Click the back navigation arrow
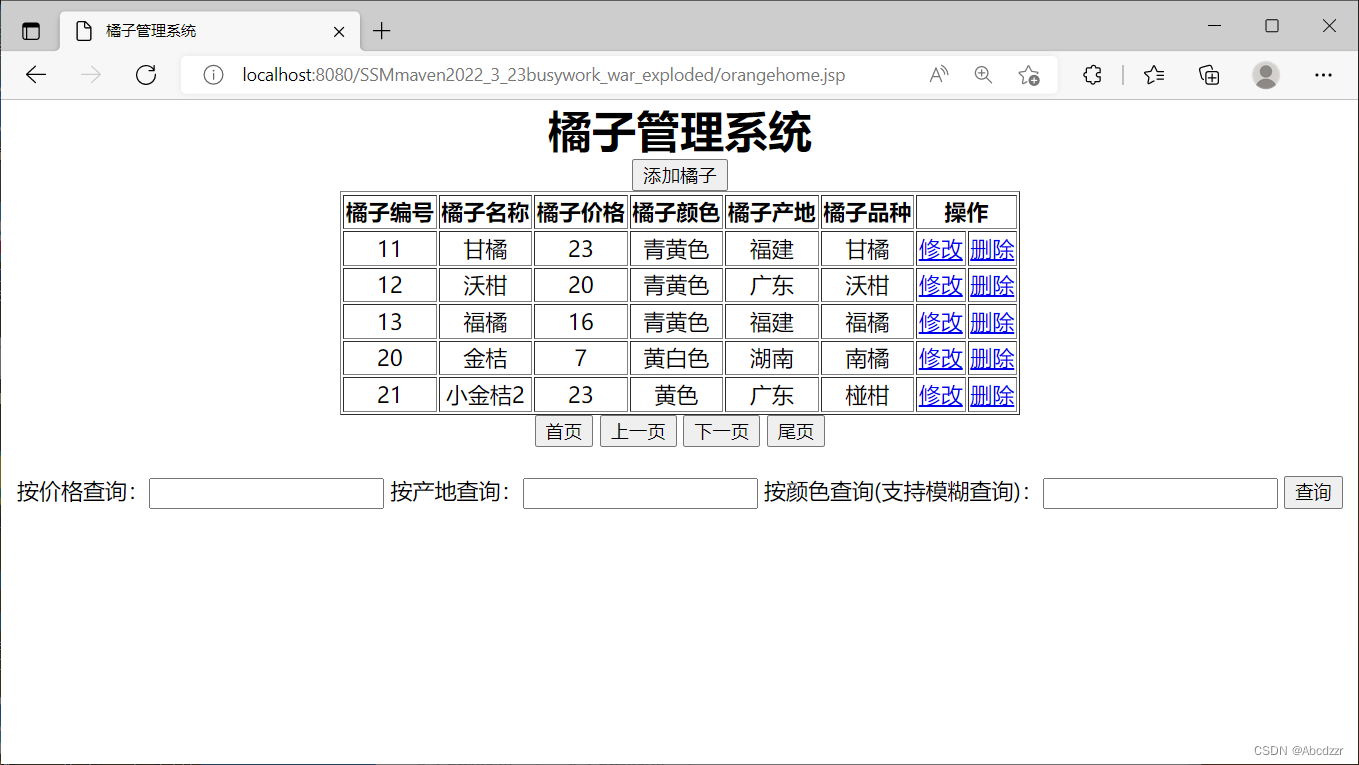 tap(36, 75)
